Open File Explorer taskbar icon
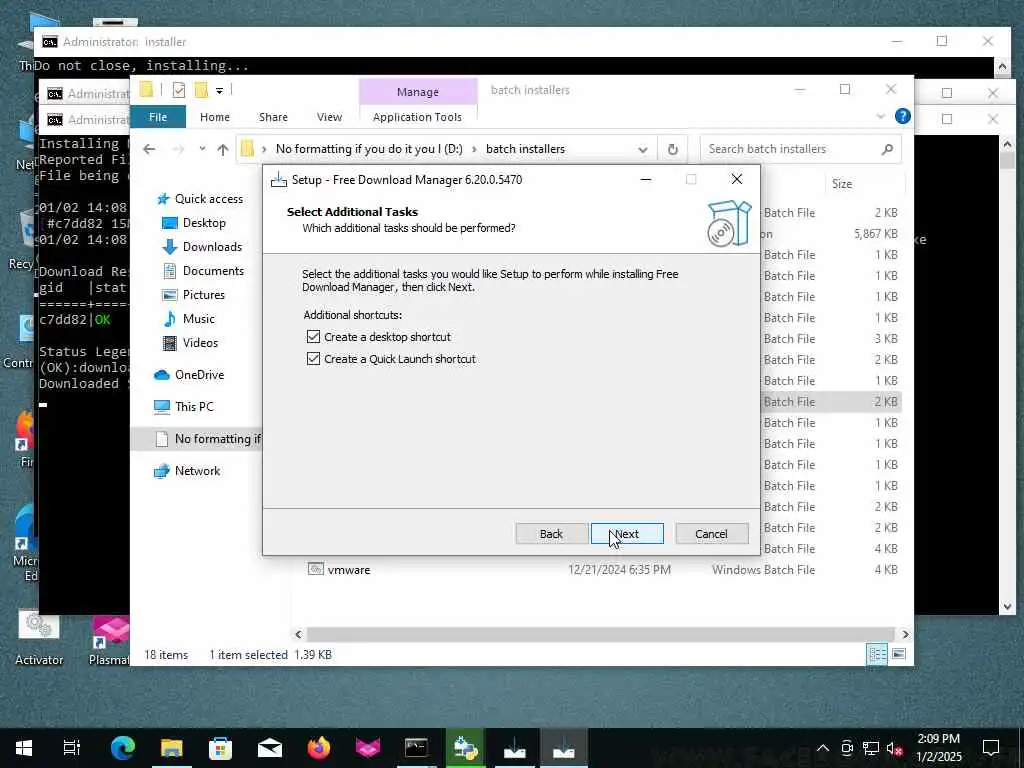Viewport: 1024px width, 768px height. click(x=172, y=748)
